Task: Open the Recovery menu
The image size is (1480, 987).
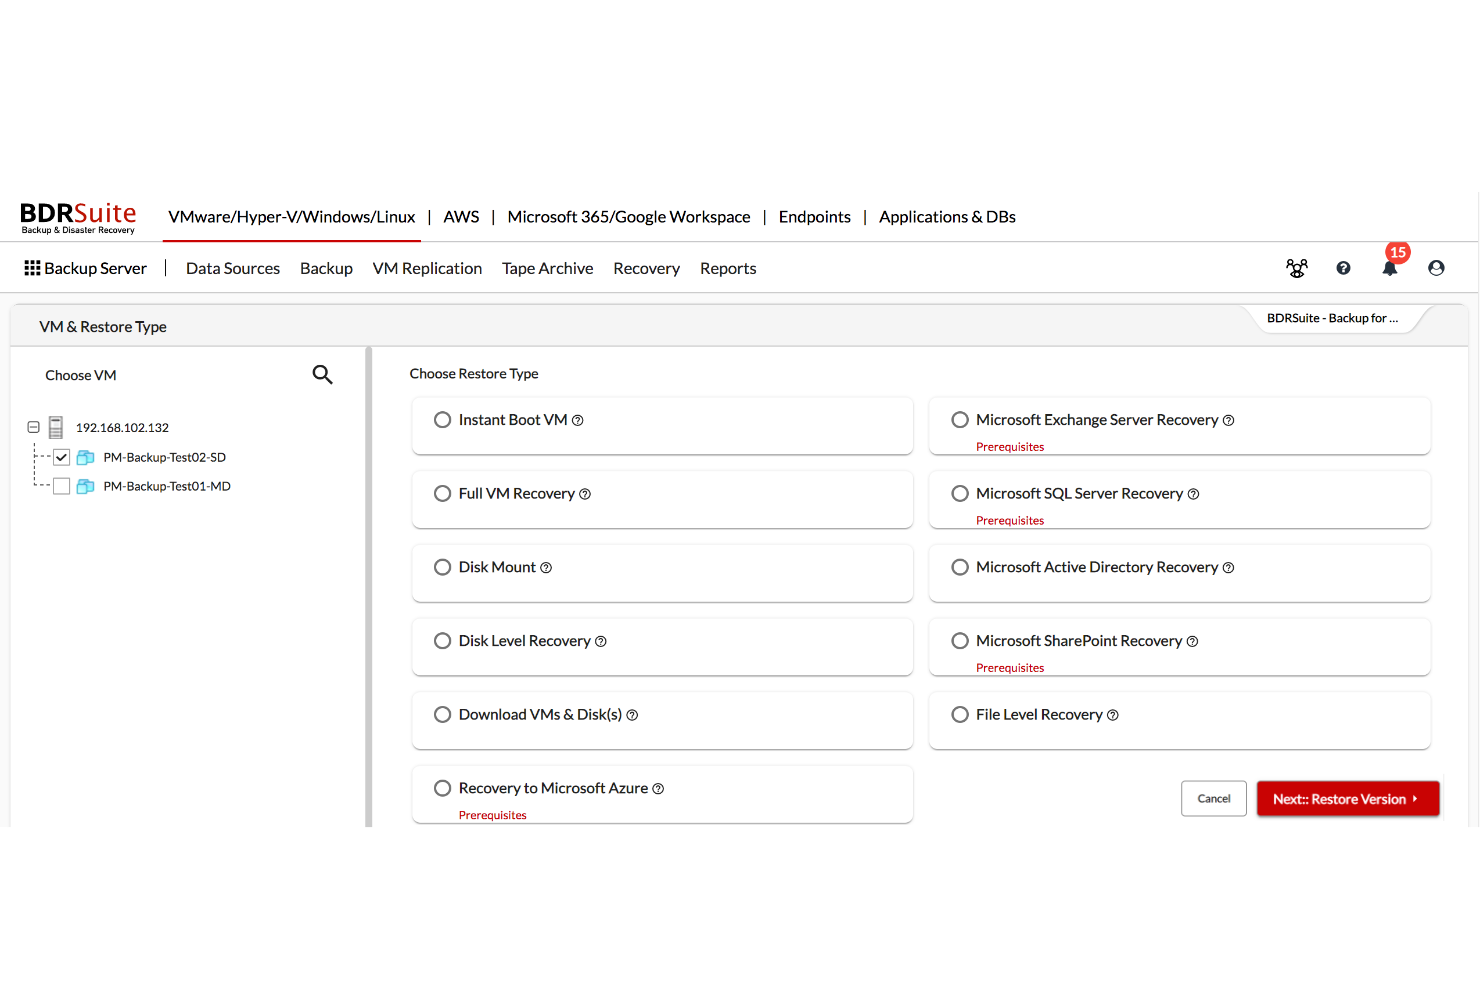Action: [x=647, y=268]
